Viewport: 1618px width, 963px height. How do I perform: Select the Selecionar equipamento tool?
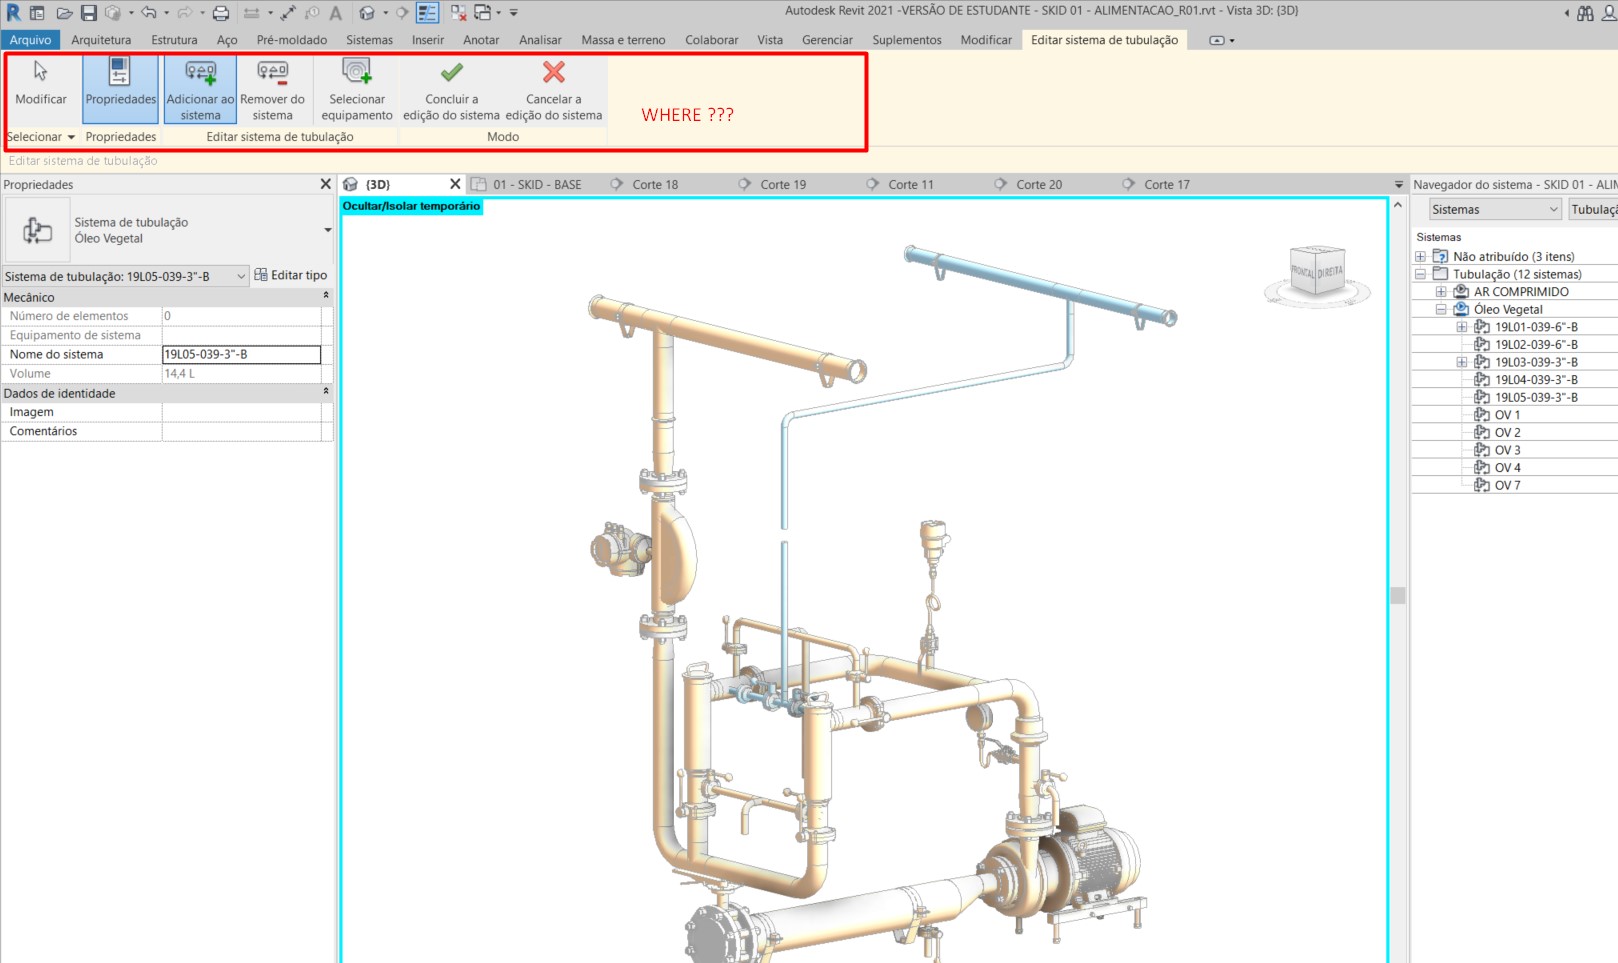(356, 90)
